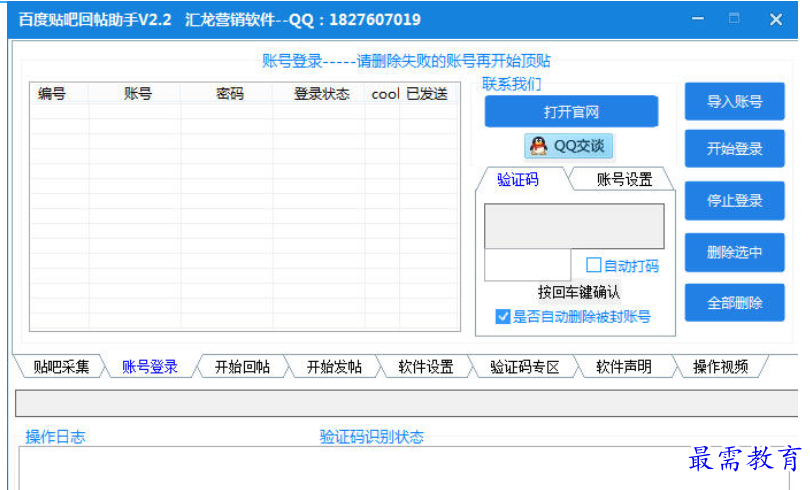
Task: Select the 账号登录 tab
Action: click(150, 367)
